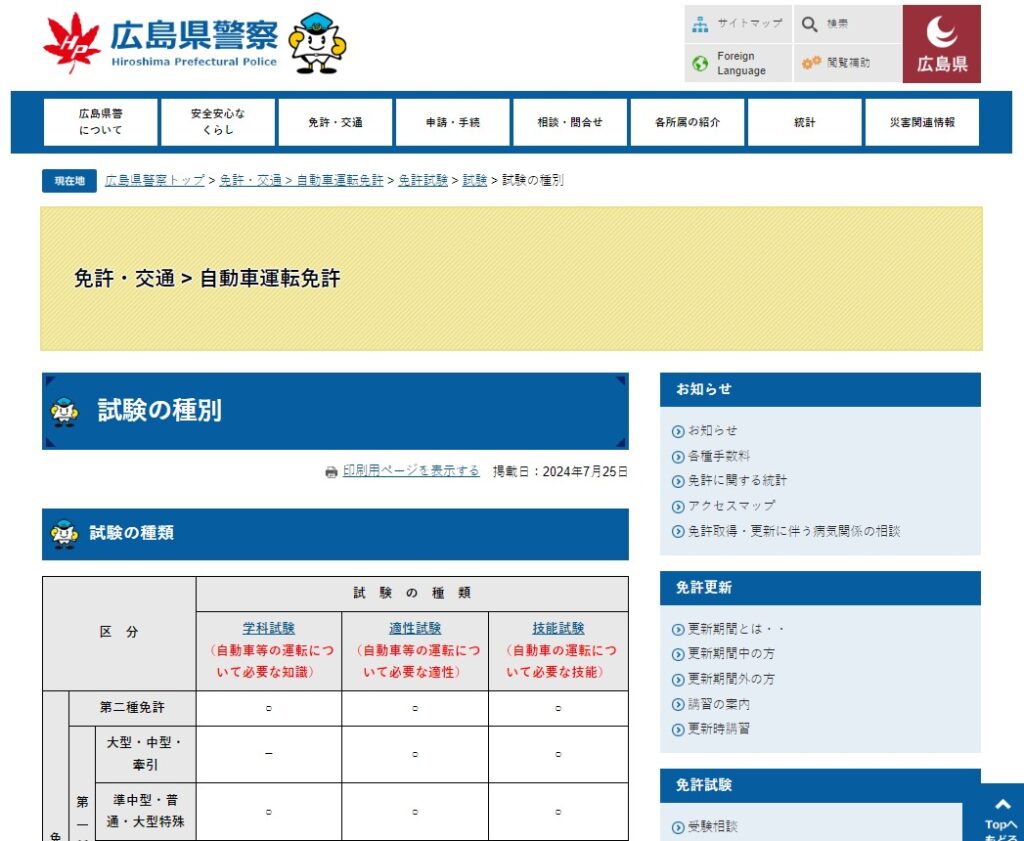Follow the 学科試験 link in the table
This screenshot has height=841, width=1024.
click(268, 629)
